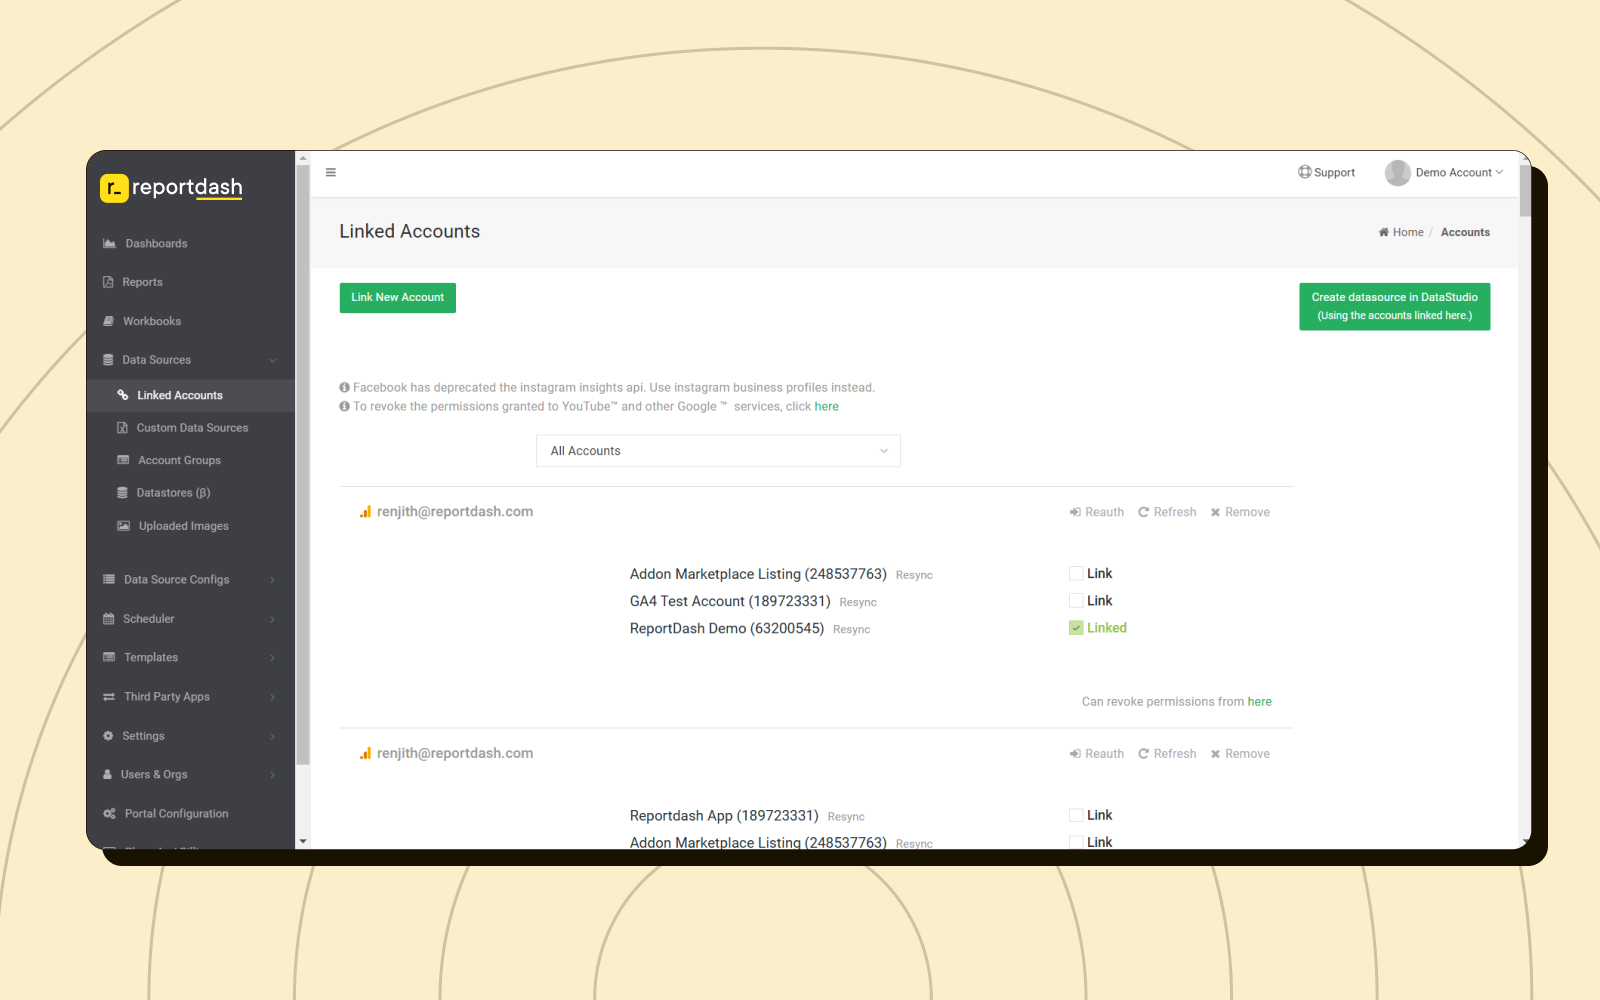Open the Dashboards sidebar icon
This screenshot has height=1000, width=1600.
click(x=109, y=244)
